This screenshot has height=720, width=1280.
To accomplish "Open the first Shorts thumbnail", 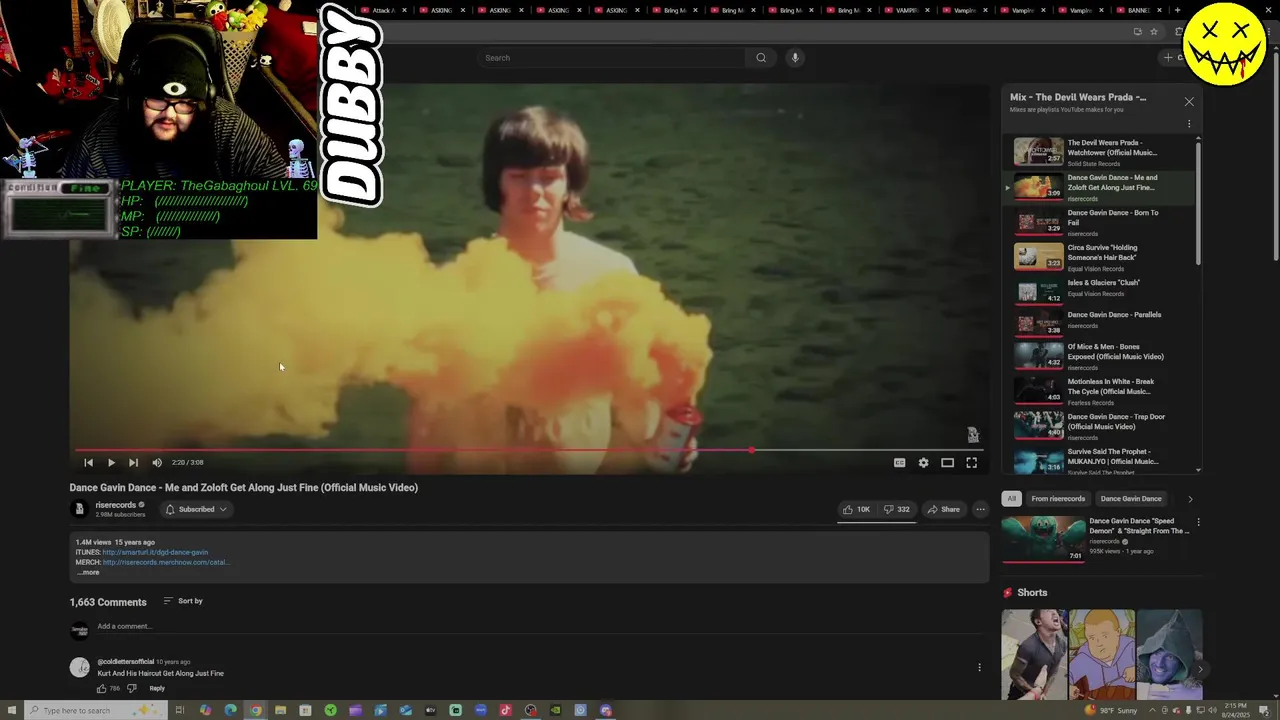I will tap(1034, 655).
